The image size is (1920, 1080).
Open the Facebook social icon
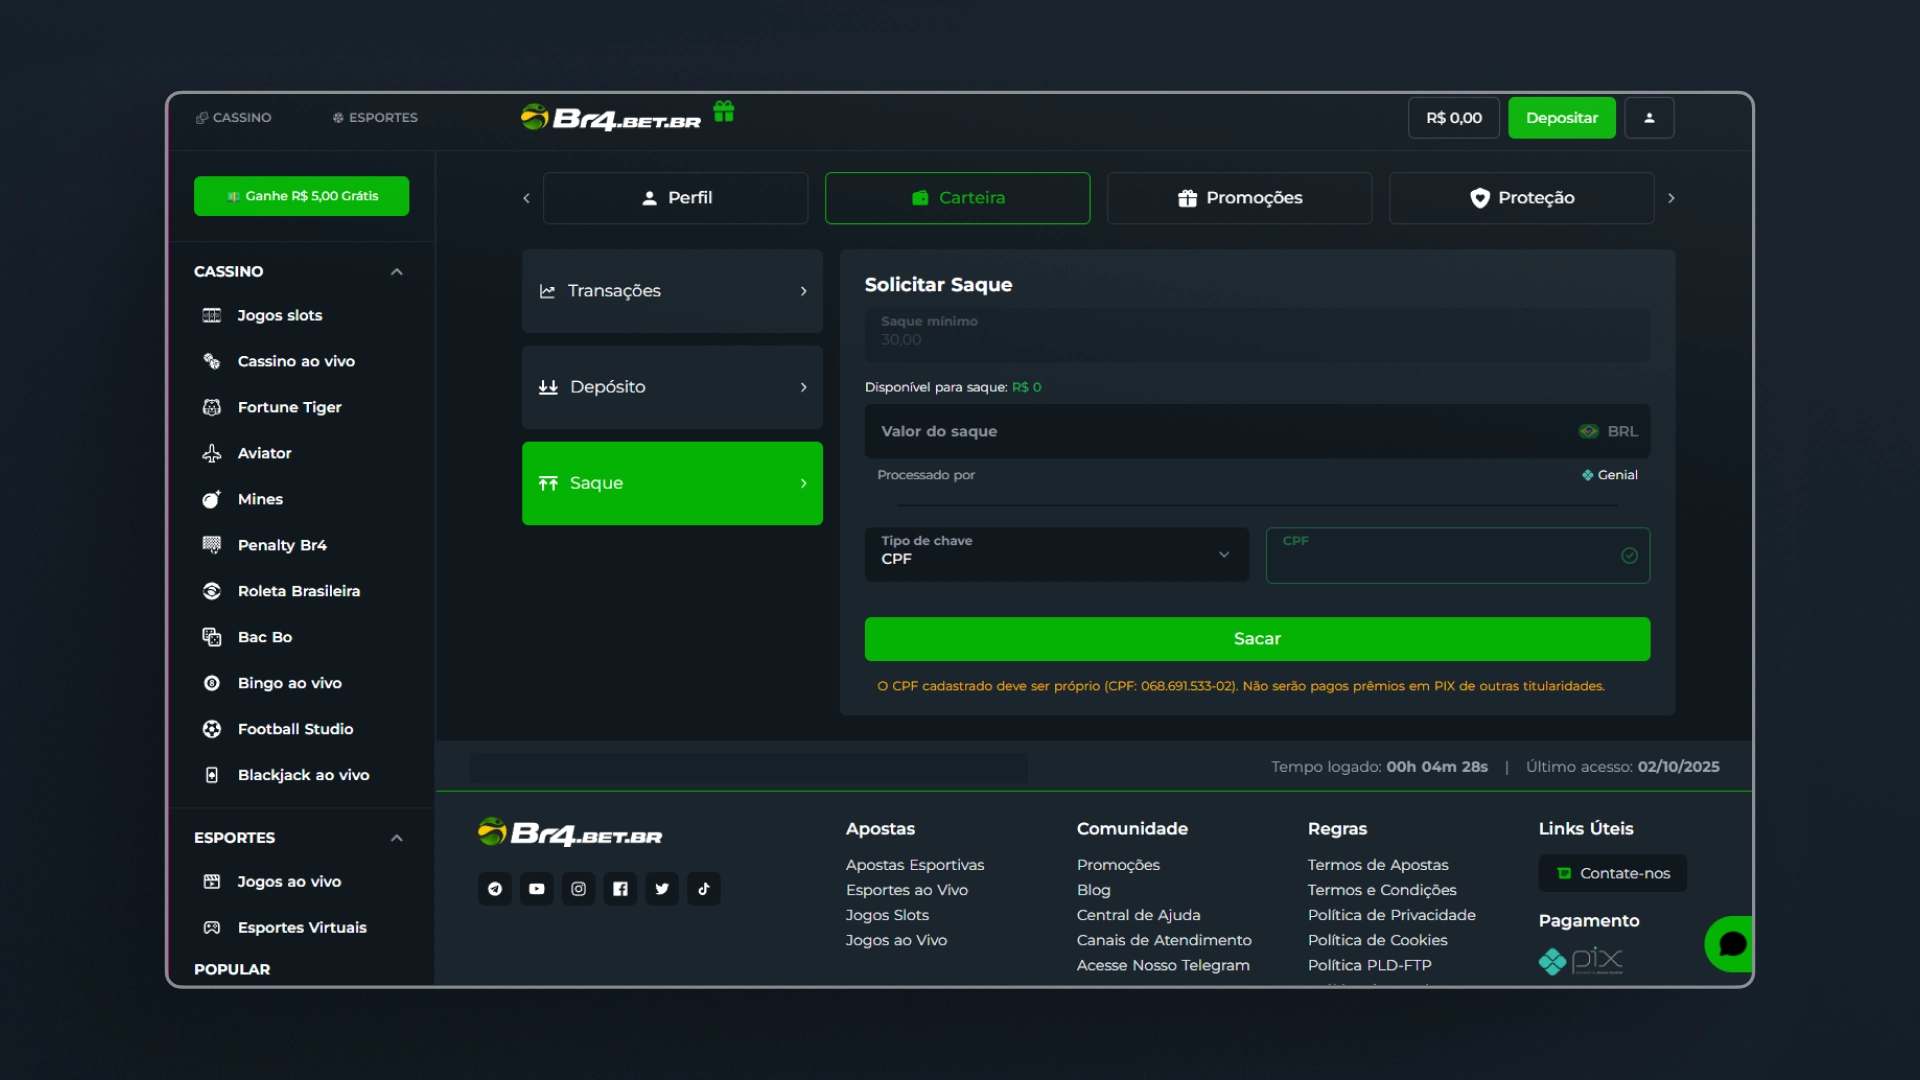[x=620, y=889]
